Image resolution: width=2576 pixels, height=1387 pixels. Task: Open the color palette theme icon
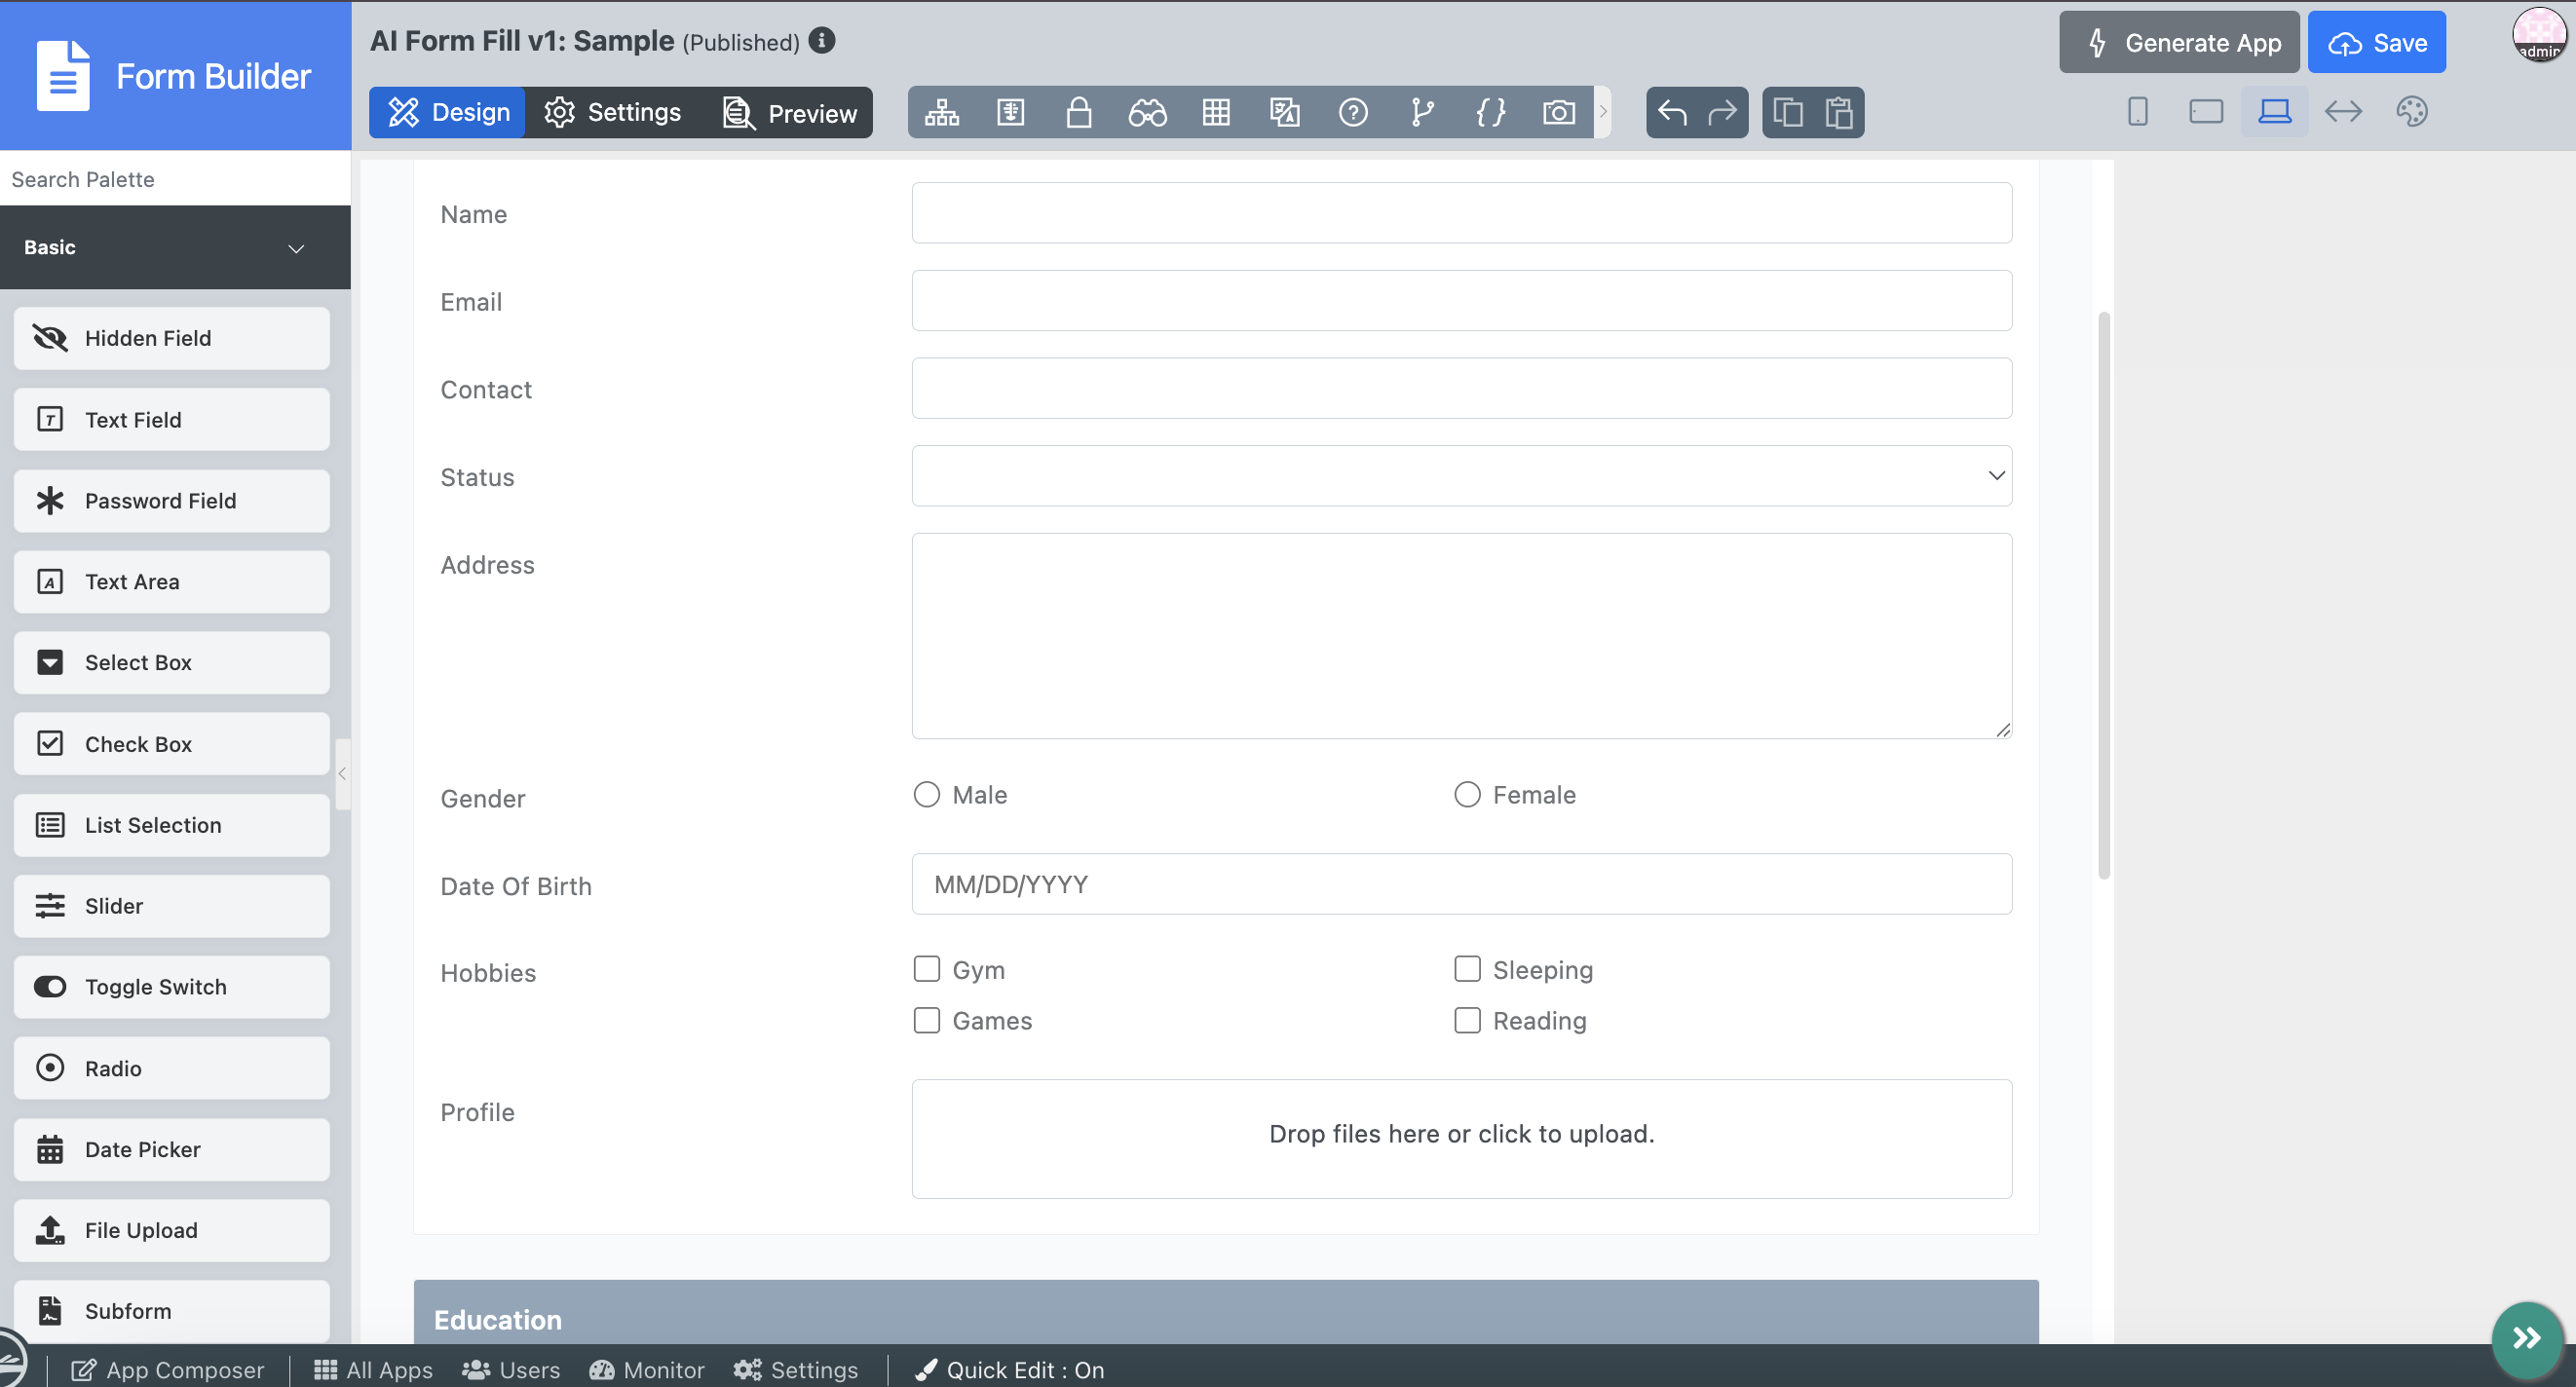(2411, 111)
